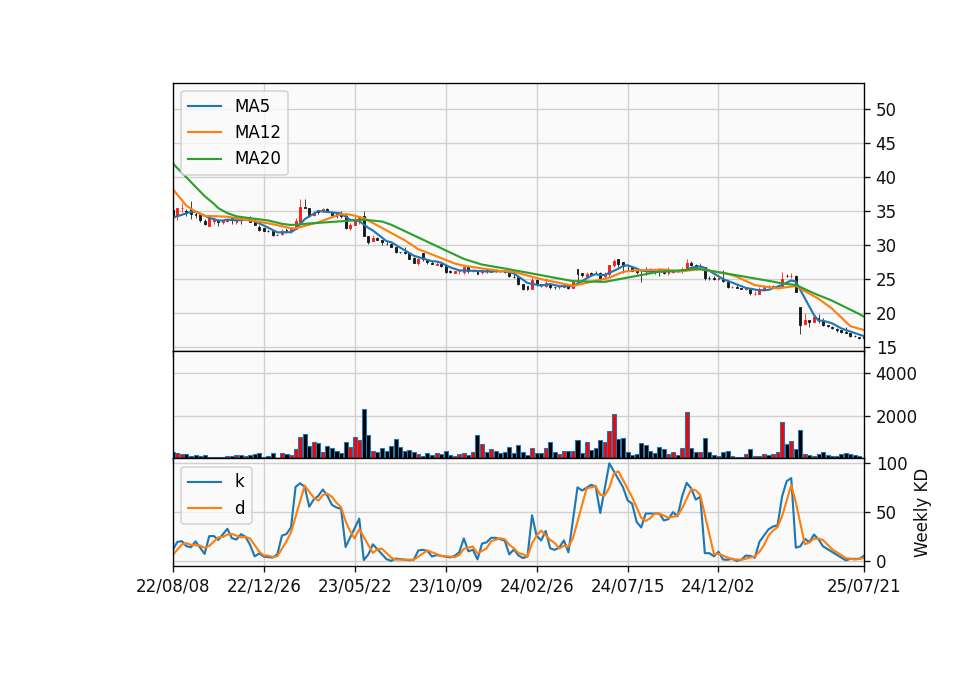
Task: Select the 24/02/26 date tick label
Action: pyautogui.click(x=537, y=586)
